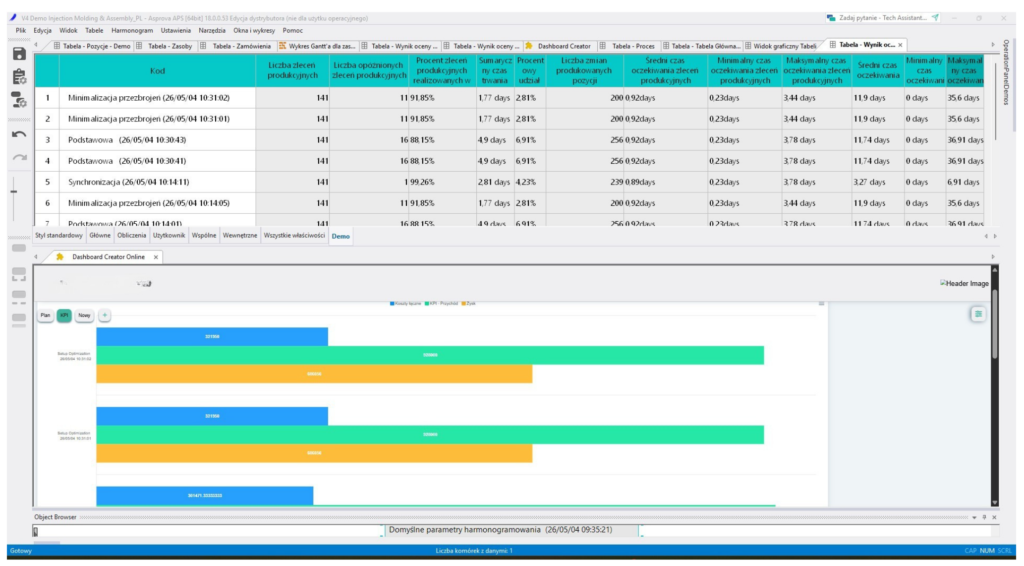Click the 99,26% cell in Synchronizacja row
Screen dimensions: 1024x566
click(441, 182)
